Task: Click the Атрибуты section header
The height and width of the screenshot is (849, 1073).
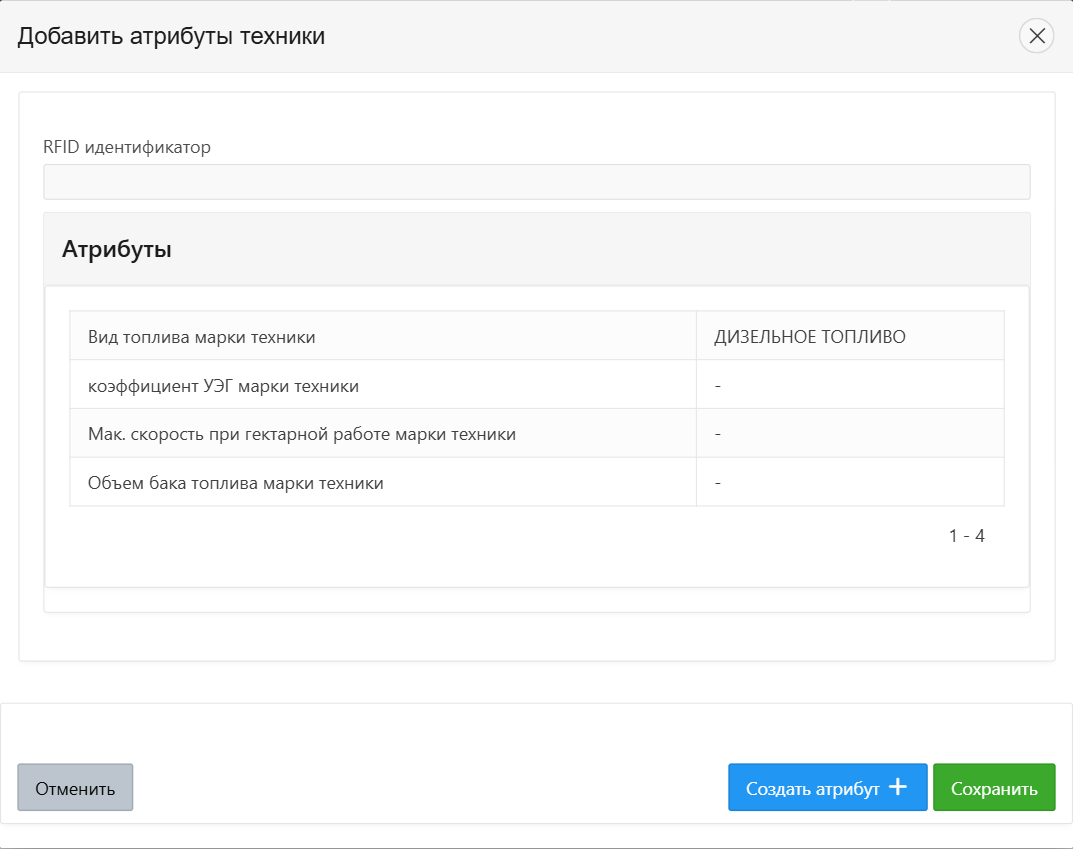Action: pos(117,250)
